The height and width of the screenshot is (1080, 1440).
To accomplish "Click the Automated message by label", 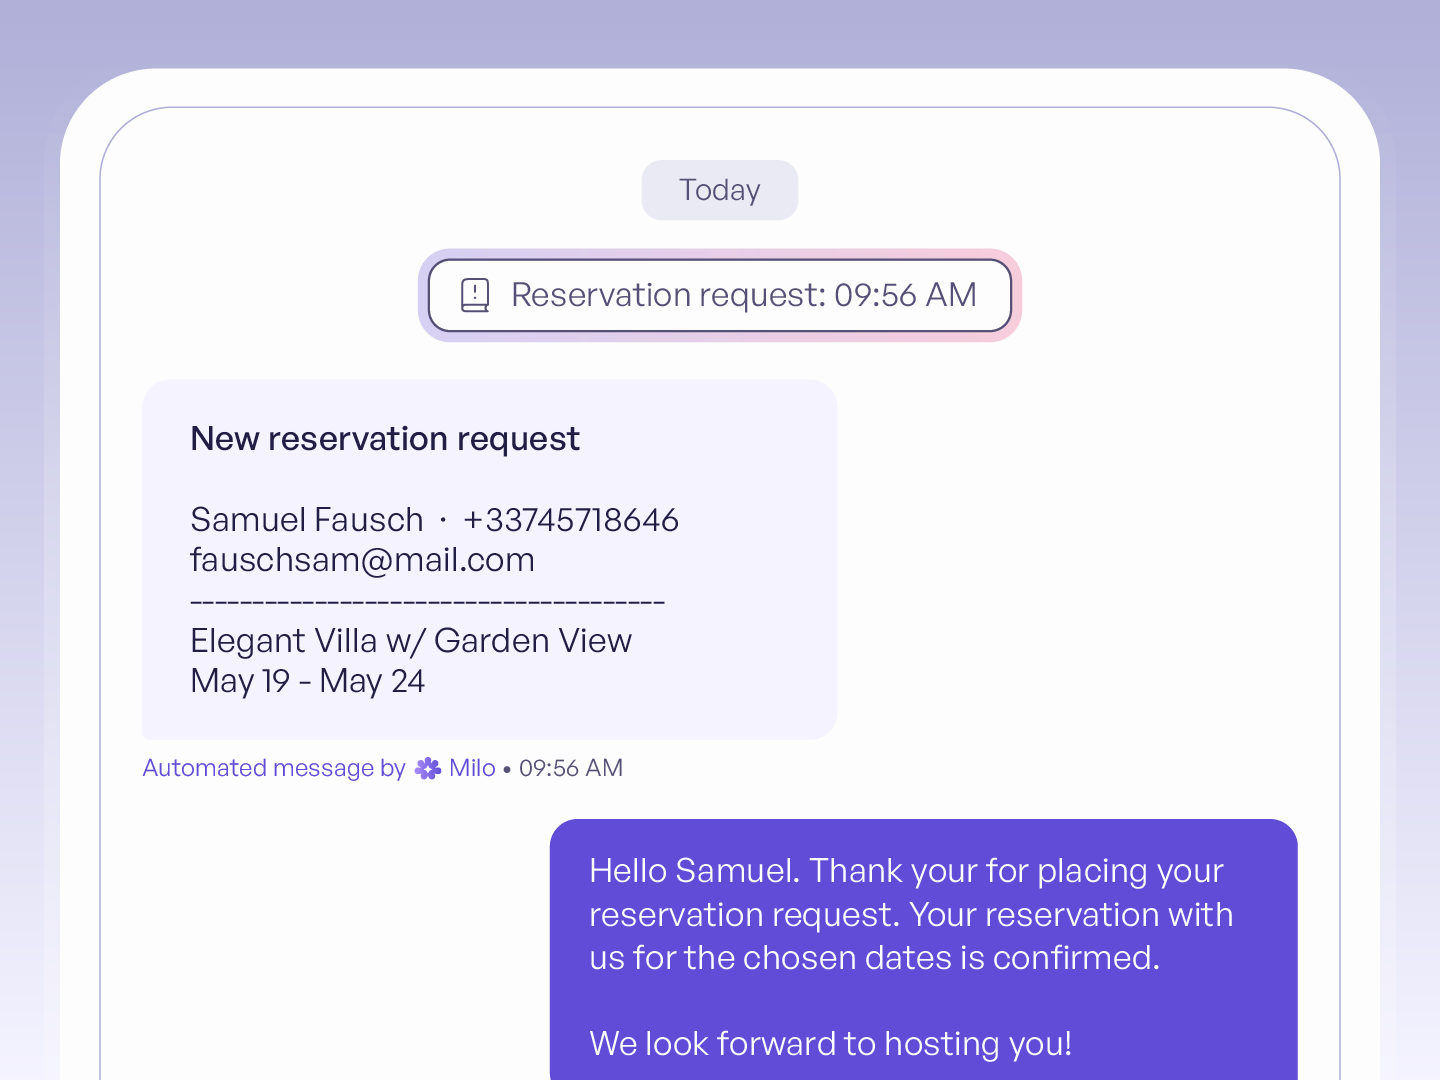I will click(274, 768).
